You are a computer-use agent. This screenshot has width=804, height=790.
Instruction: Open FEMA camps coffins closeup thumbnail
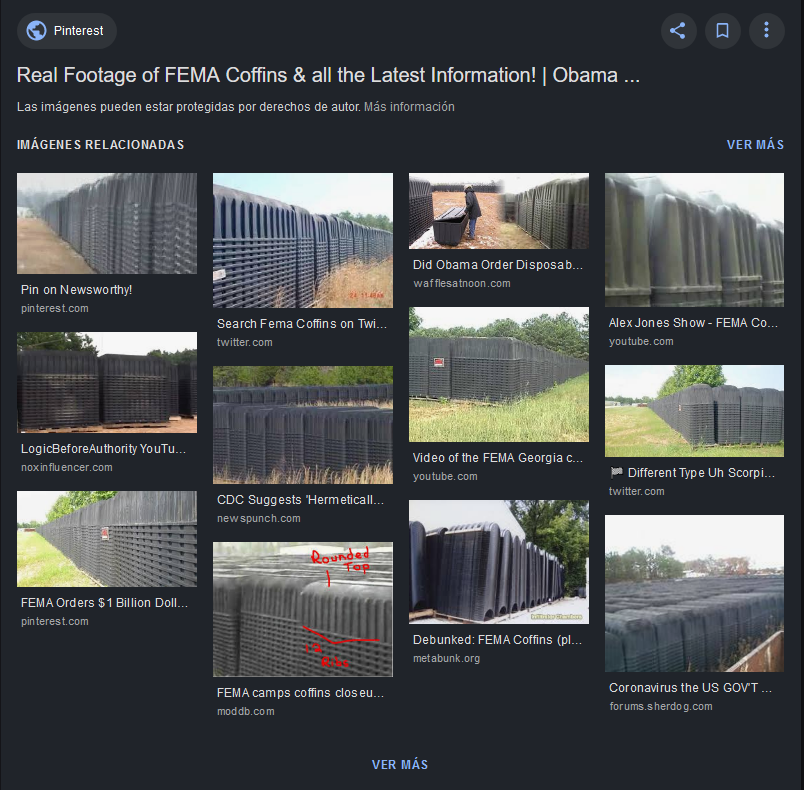(303, 610)
